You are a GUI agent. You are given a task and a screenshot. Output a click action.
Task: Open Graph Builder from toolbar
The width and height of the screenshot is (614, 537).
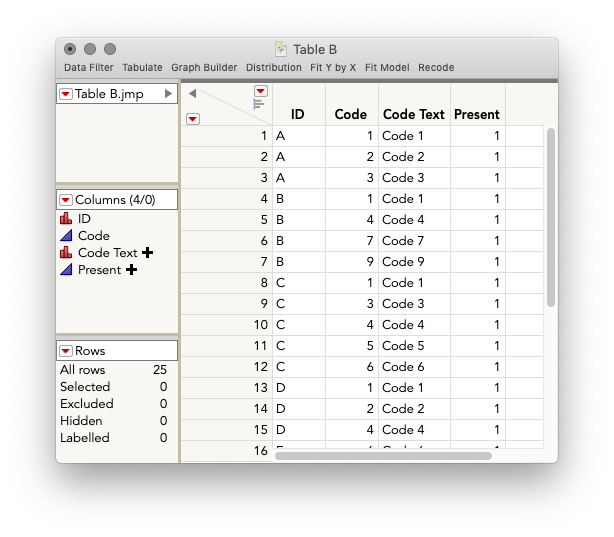pos(204,68)
